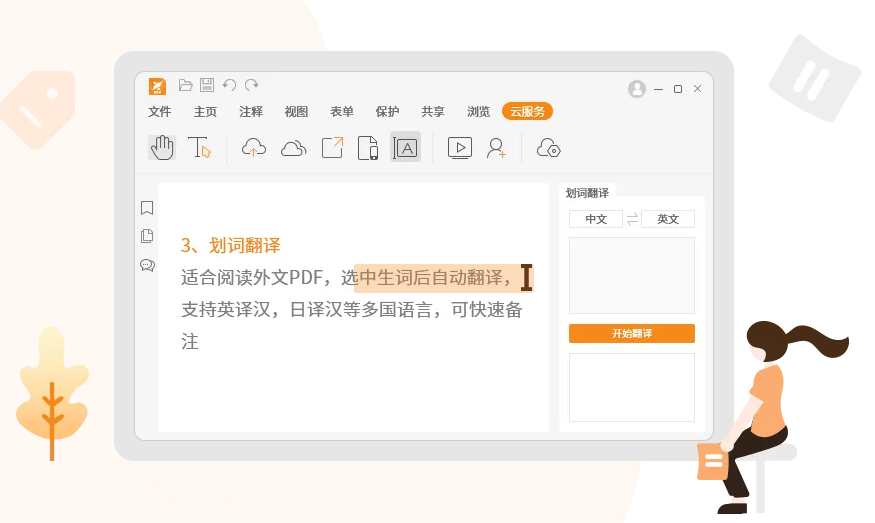Close the PDF reader window
The height and width of the screenshot is (523, 875).
tap(698, 89)
